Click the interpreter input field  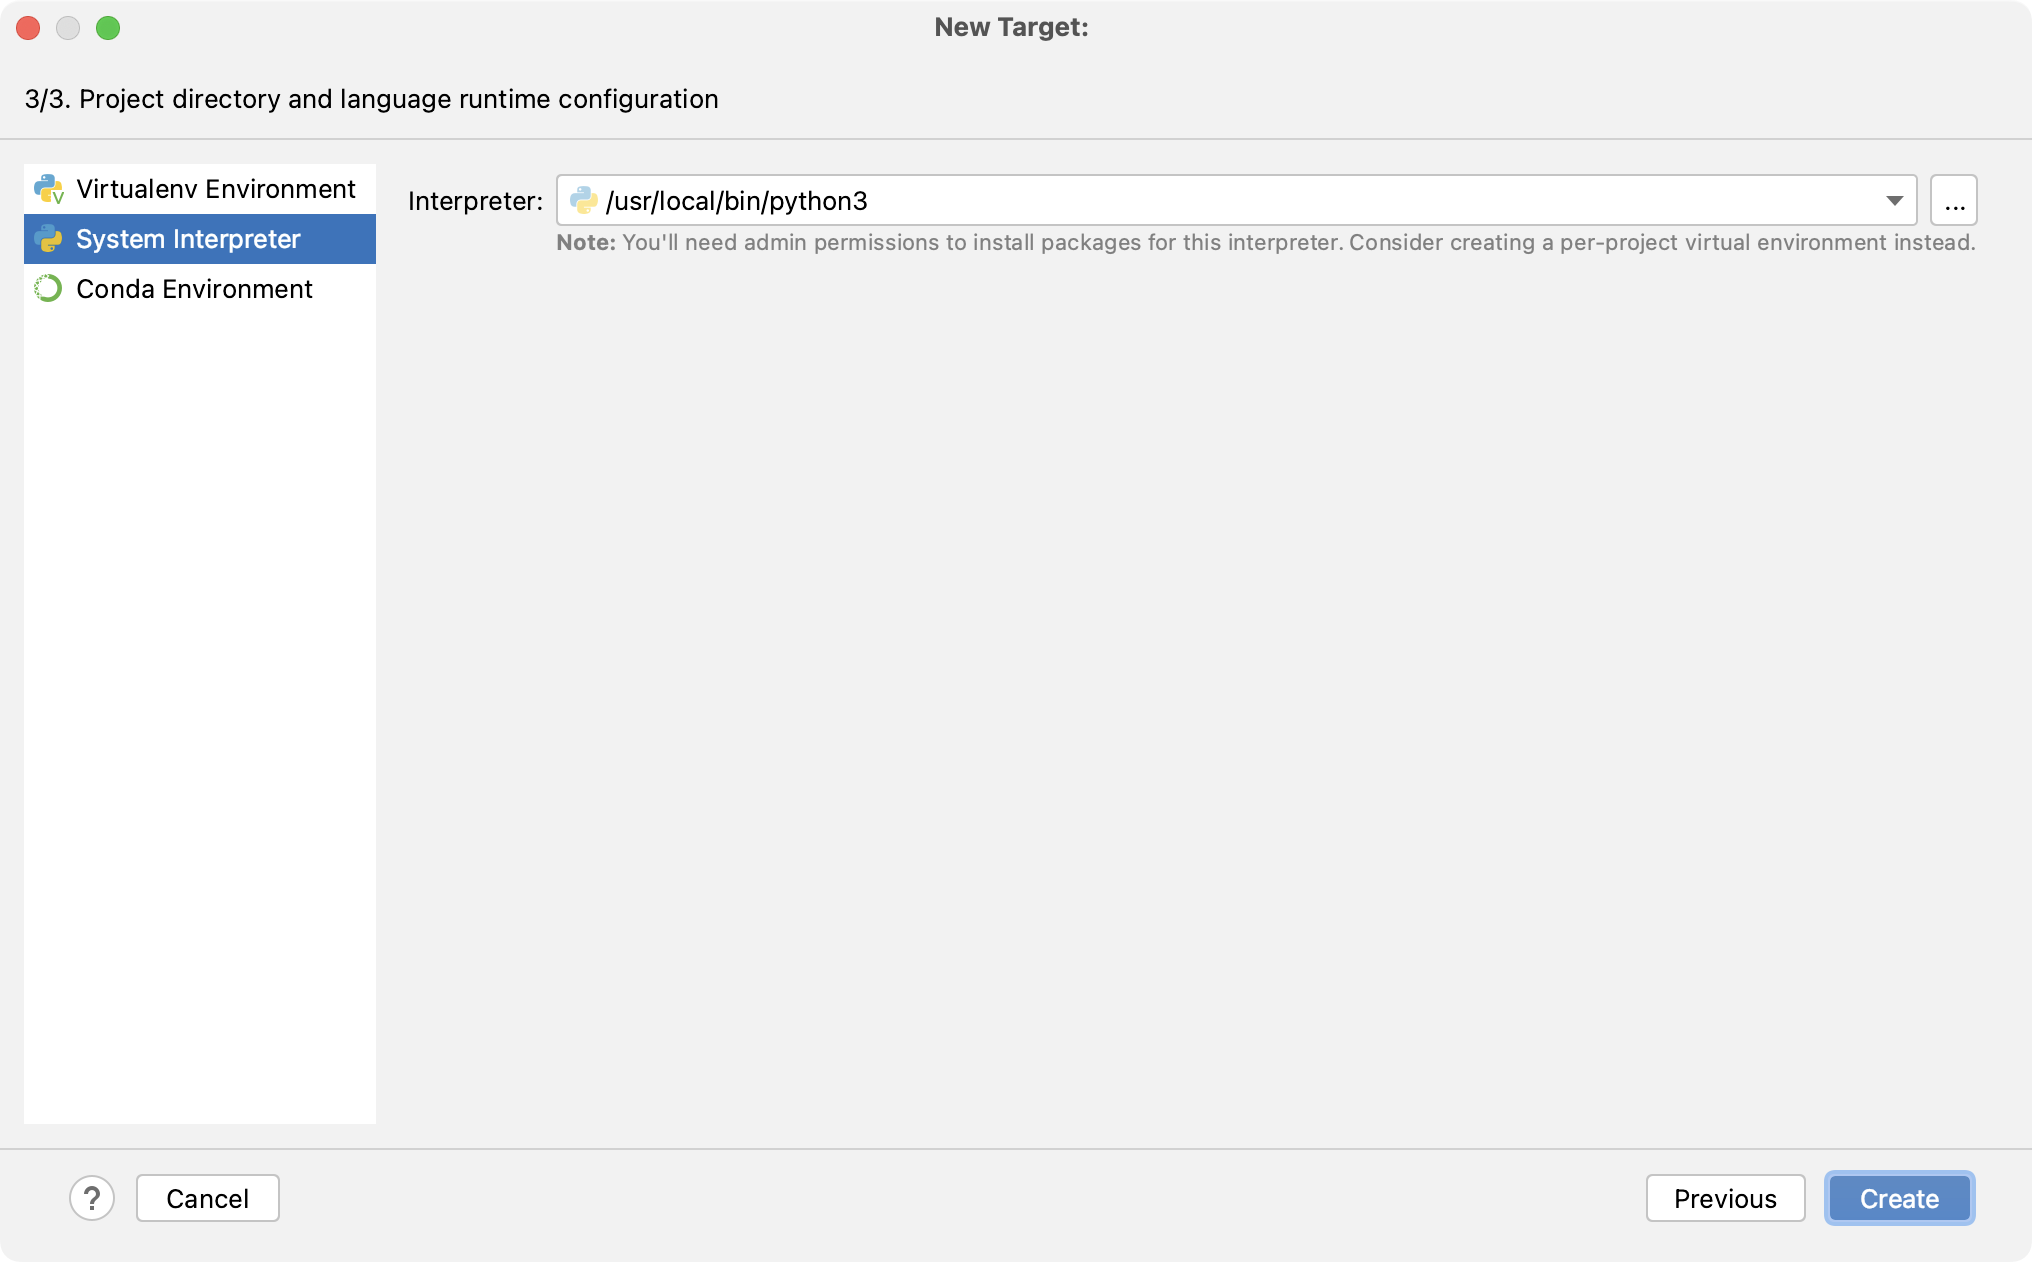1237,201
